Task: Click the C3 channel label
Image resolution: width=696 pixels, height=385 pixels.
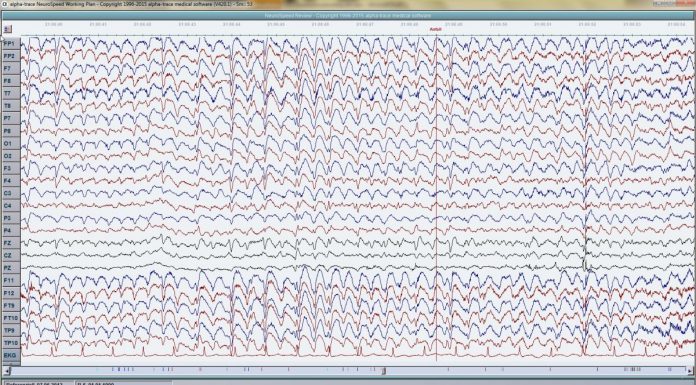Action: tap(11, 194)
